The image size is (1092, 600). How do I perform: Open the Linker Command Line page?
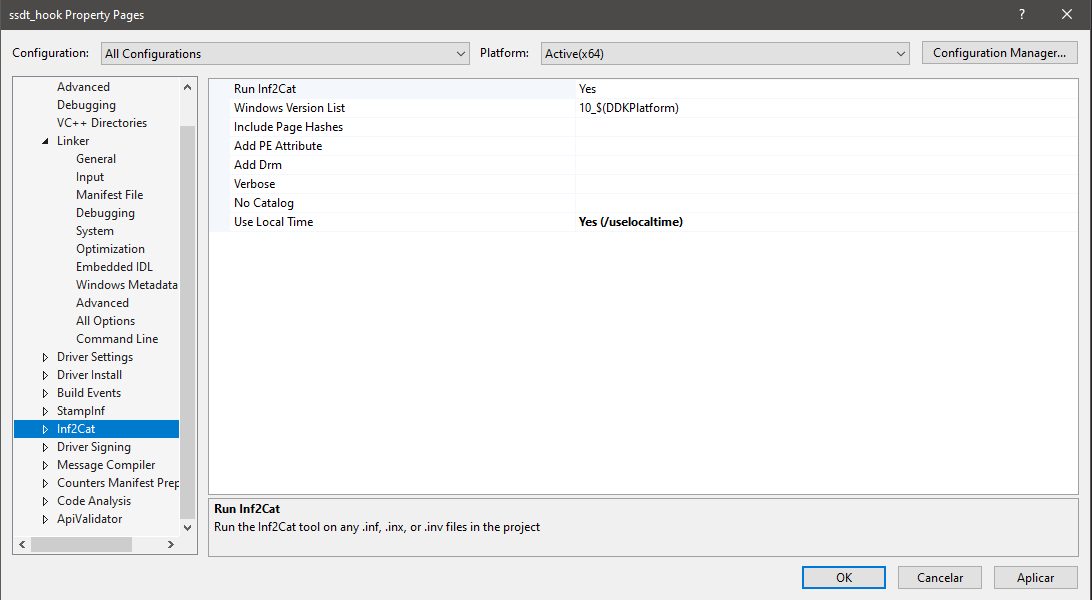pyautogui.click(x=117, y=339)
